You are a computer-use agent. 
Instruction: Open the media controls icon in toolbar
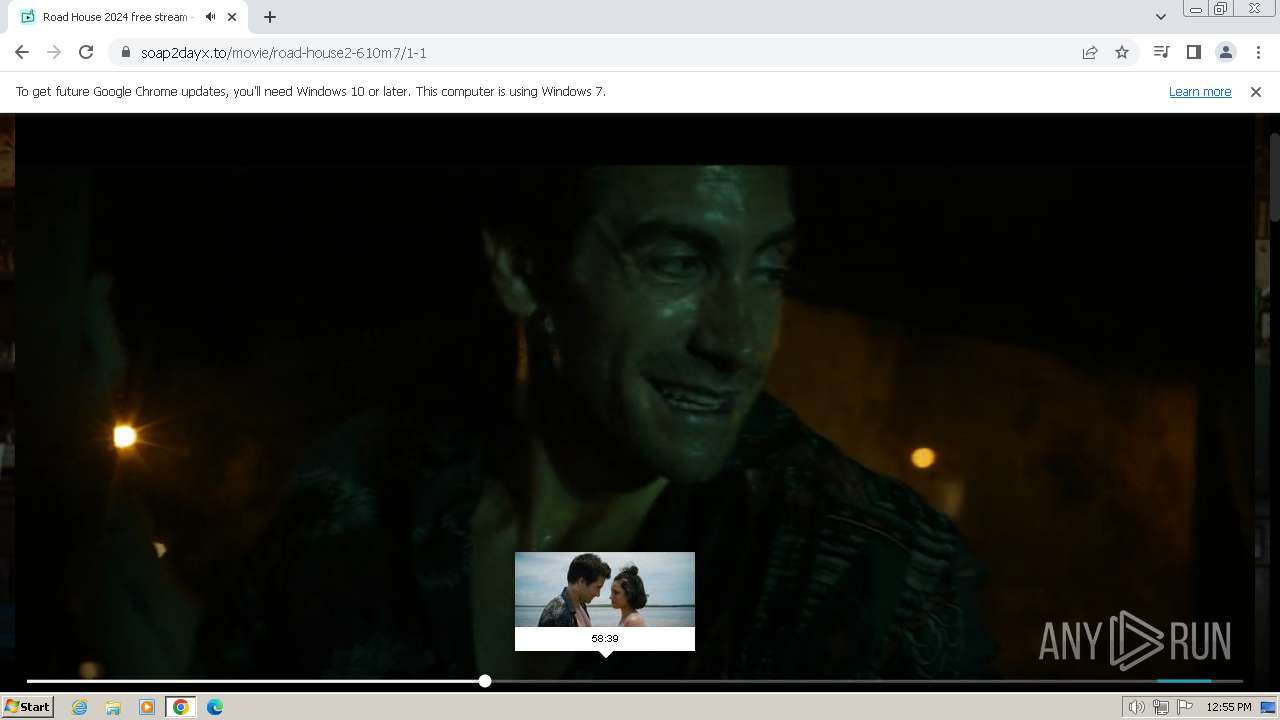[x=1161, y=52]
